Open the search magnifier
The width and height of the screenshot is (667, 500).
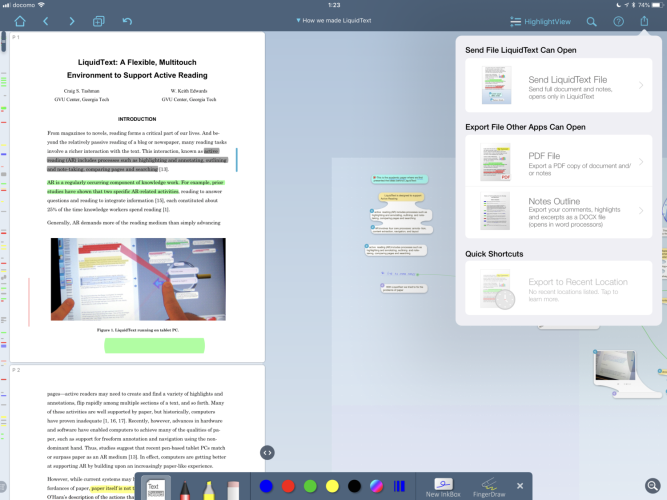point(592,21)
